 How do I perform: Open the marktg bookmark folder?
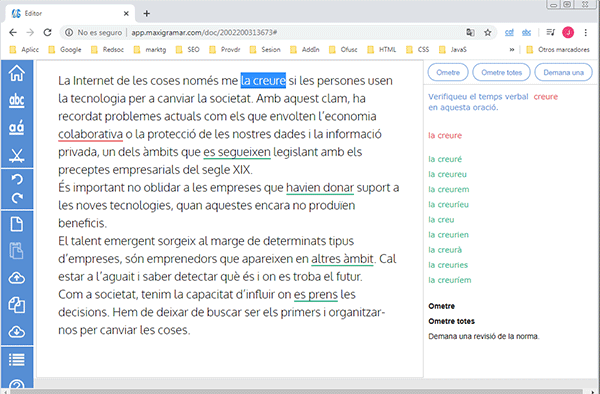click(x=150, y=49)
